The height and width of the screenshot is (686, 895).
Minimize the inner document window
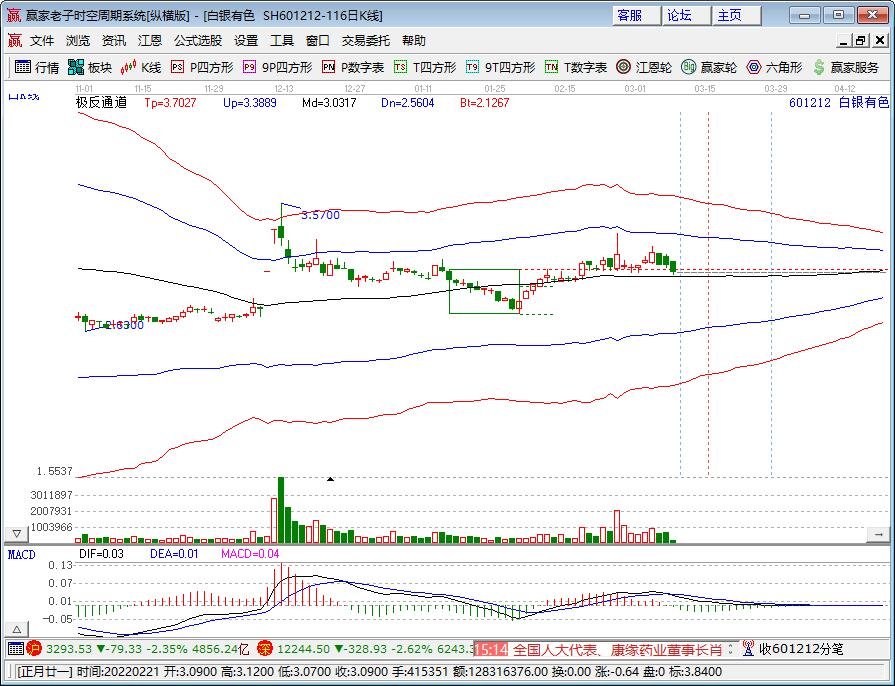(844, 41)
